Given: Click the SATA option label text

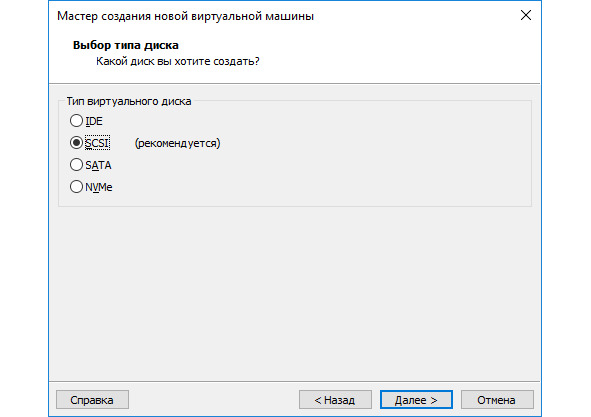Looking at the screenshot, I should click(98, 165).
